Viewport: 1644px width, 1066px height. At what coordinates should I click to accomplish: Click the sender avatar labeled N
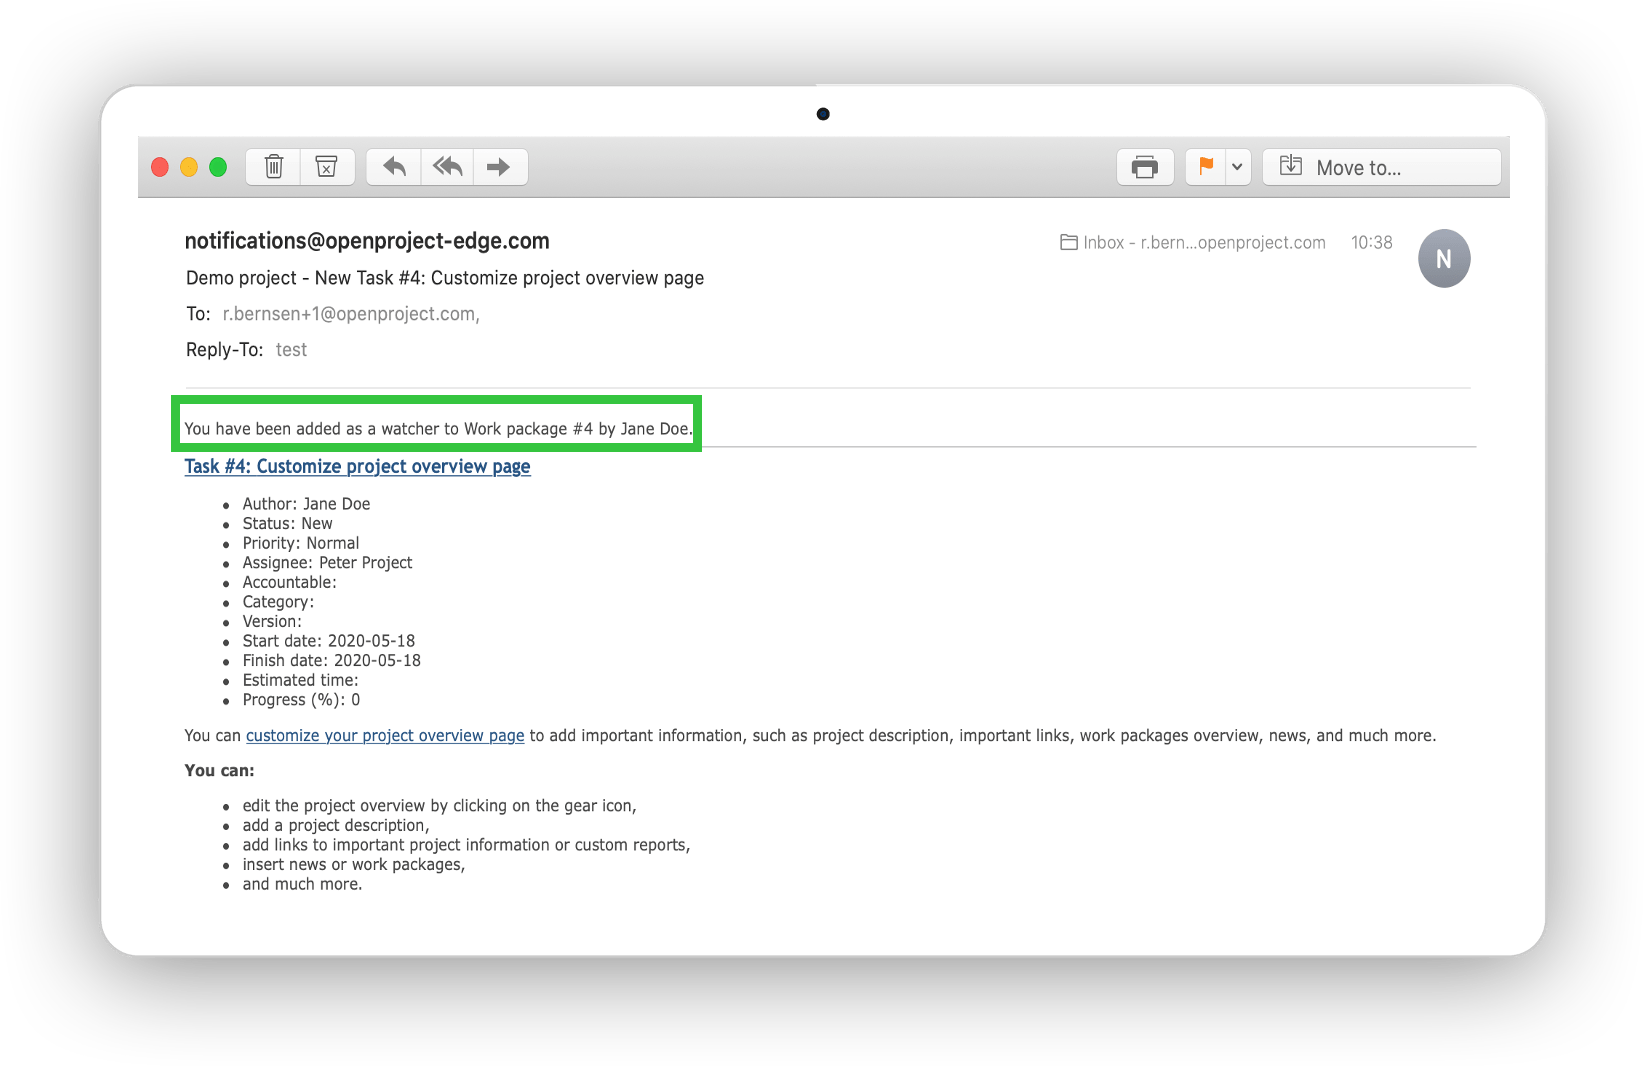[1443, 258]
